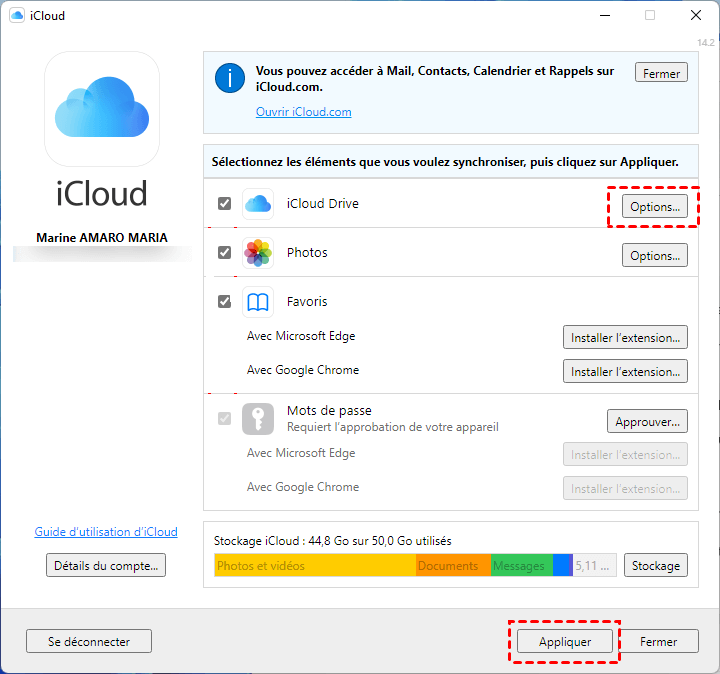Screen dimensions: 720x674
Task: Click the blue storage bar segment
Action: coord(561,565)
